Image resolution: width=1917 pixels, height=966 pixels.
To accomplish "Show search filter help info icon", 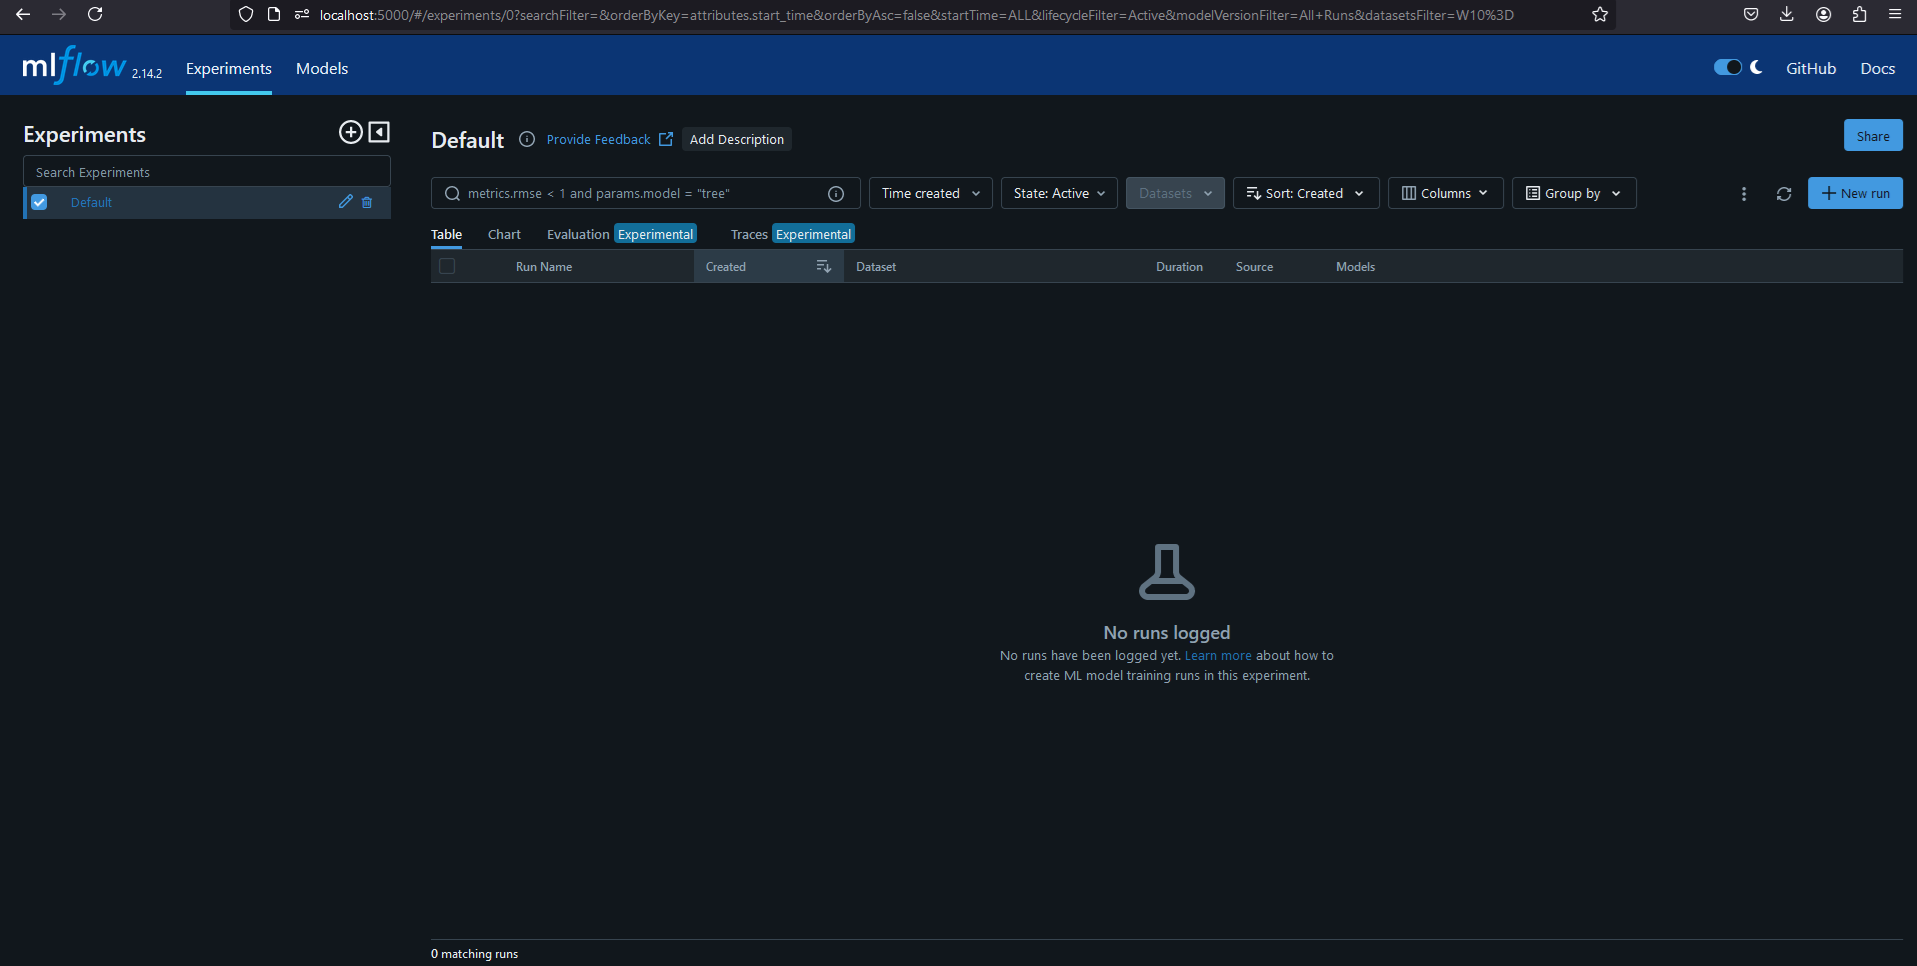I will [x=836, y=194].
